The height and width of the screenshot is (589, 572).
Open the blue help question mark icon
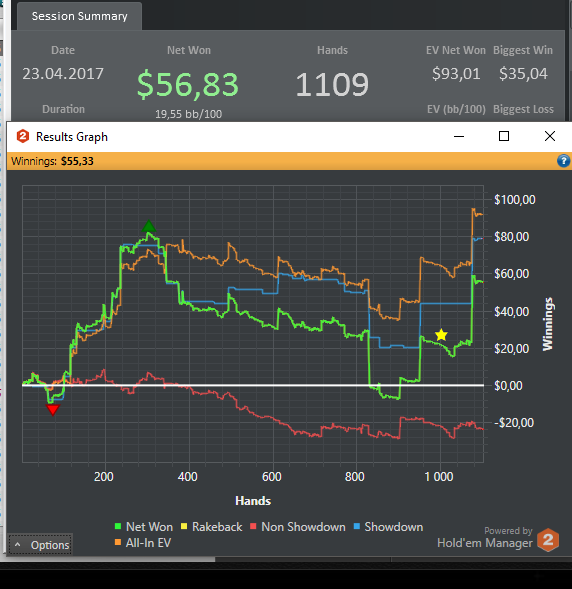[563, 161]
